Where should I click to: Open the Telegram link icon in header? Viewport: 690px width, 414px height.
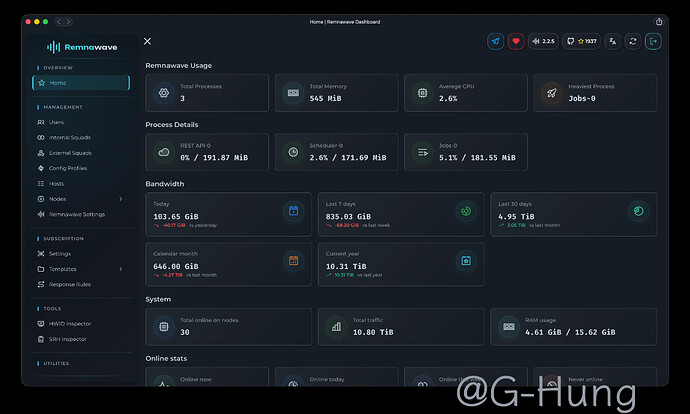[x=495, y=41]
